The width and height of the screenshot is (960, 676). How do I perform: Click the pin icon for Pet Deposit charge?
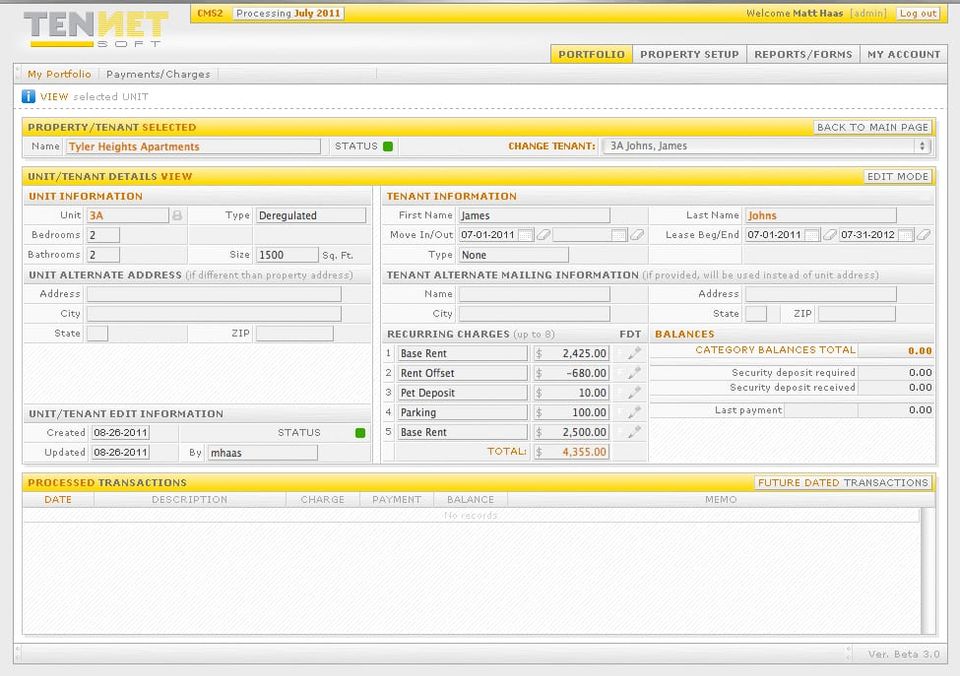click(x=634, y=393)
